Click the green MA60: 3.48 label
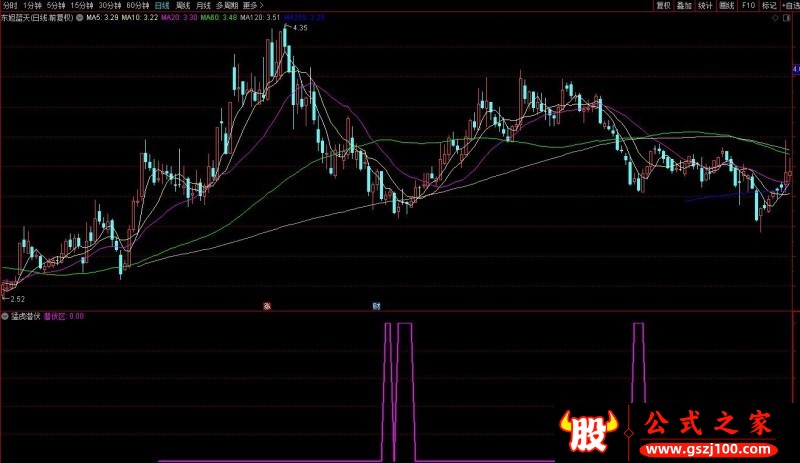 pos(218,17)
